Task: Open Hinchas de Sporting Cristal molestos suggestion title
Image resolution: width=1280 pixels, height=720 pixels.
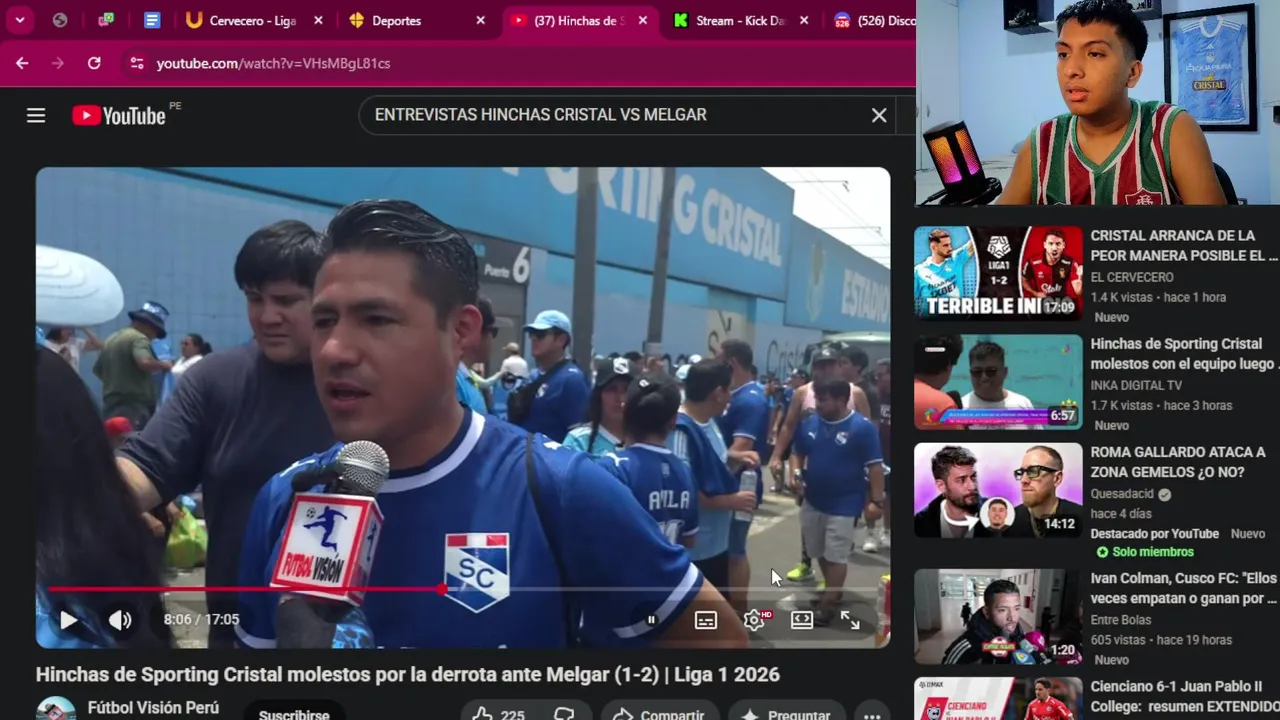Action: tap(1184, 354)
